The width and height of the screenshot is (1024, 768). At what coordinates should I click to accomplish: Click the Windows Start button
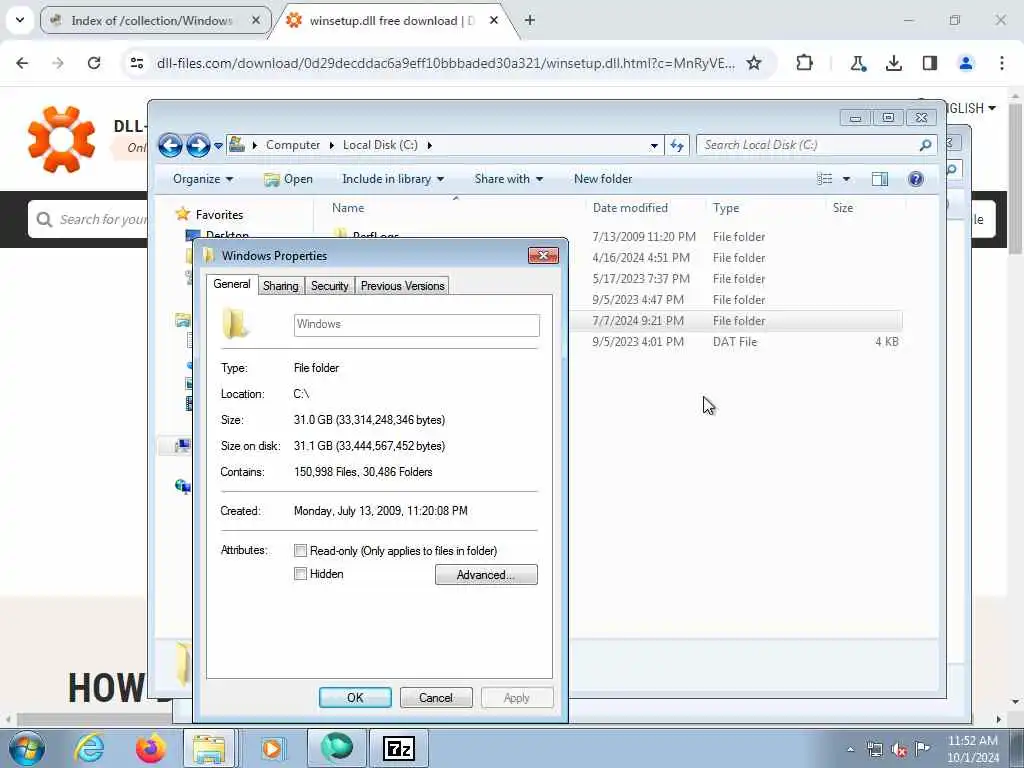click(x=27, y=748)
